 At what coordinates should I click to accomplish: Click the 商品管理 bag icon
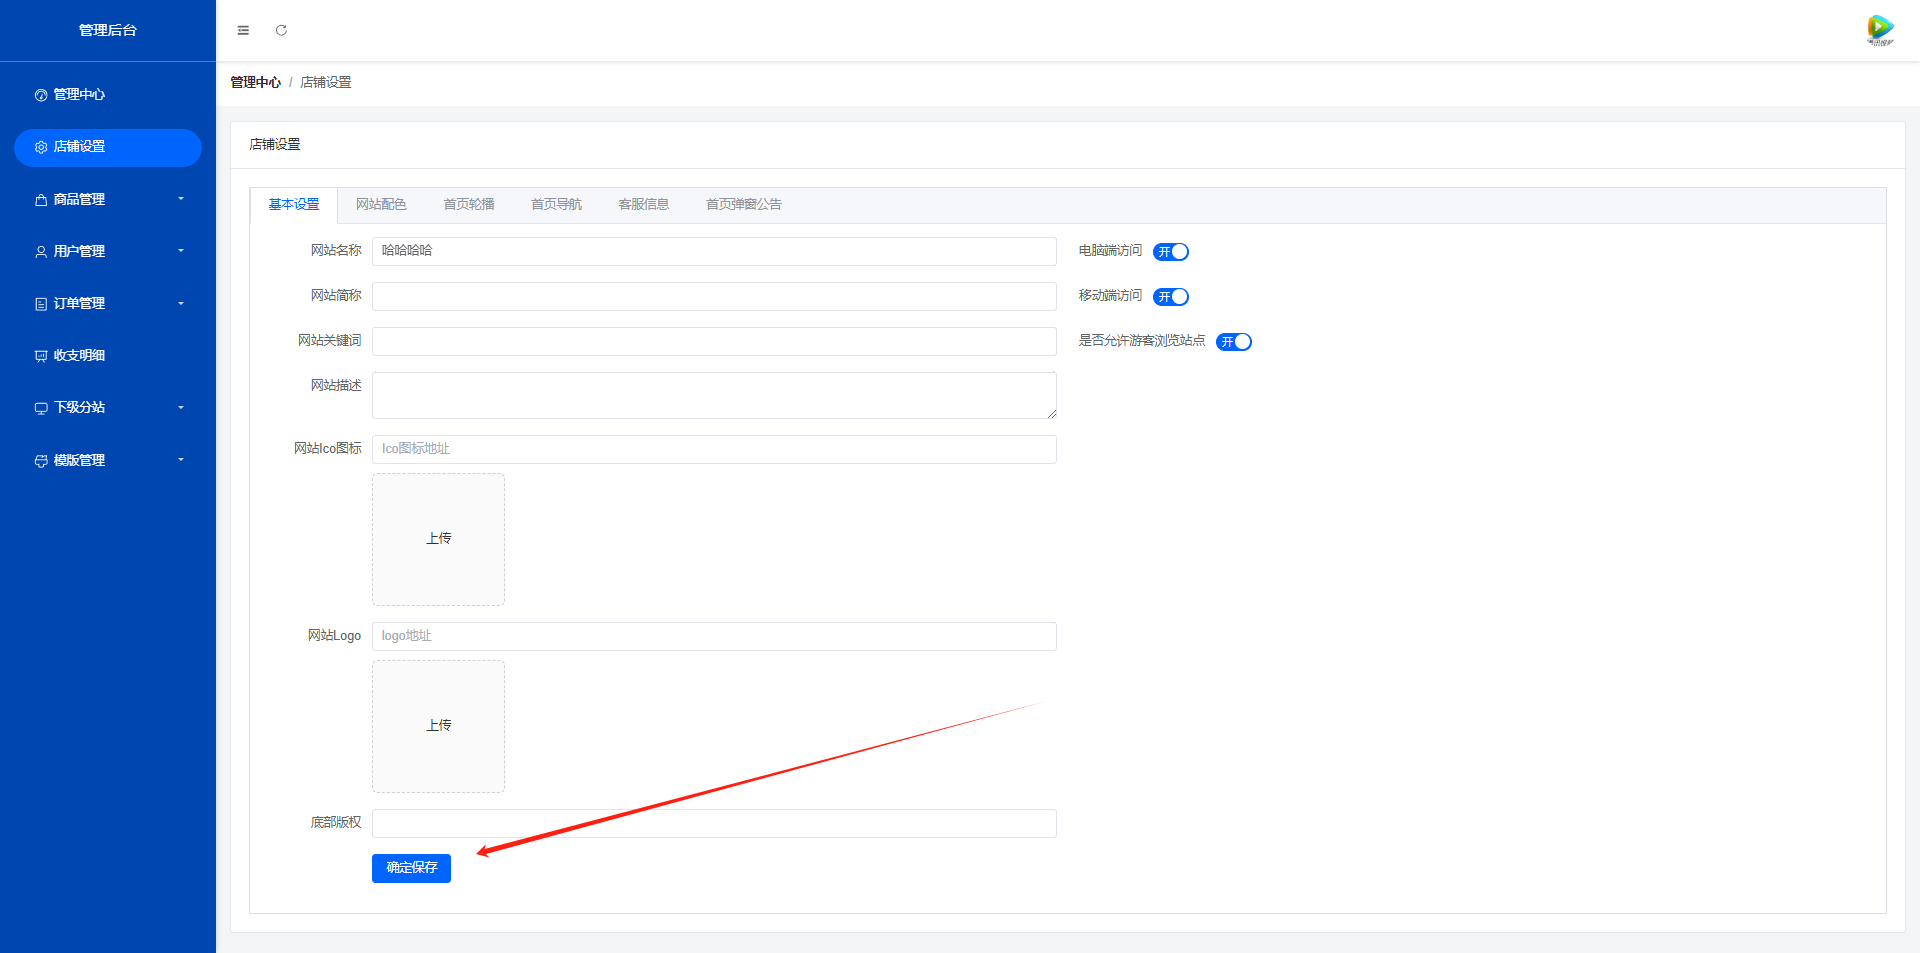point(41,200)
